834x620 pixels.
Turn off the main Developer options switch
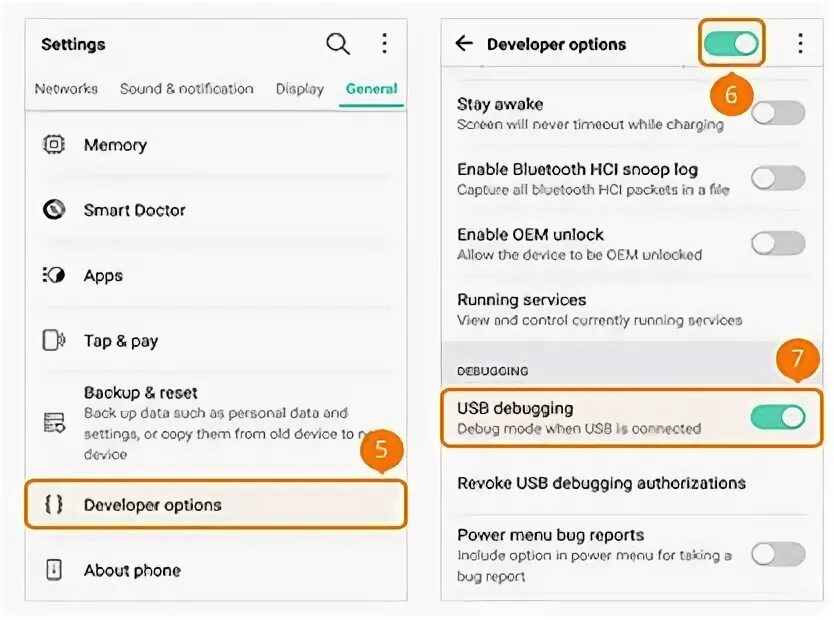coord(731,44)
